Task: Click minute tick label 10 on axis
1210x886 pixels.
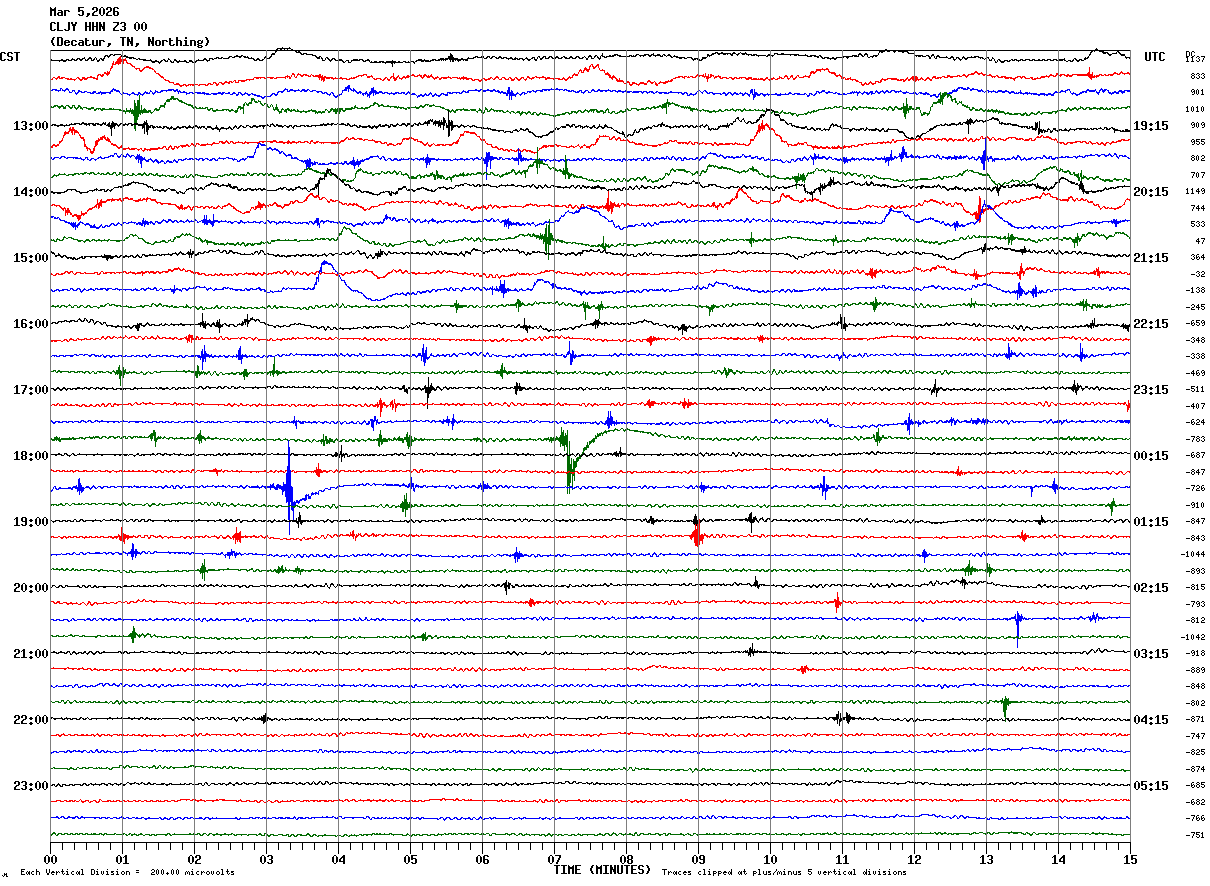Action: 770,859
